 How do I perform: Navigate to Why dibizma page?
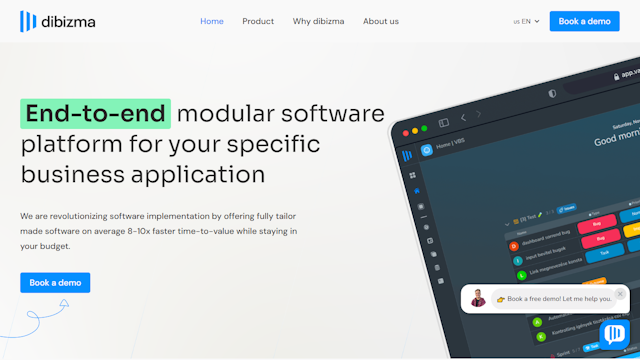(x=318, y=21)
